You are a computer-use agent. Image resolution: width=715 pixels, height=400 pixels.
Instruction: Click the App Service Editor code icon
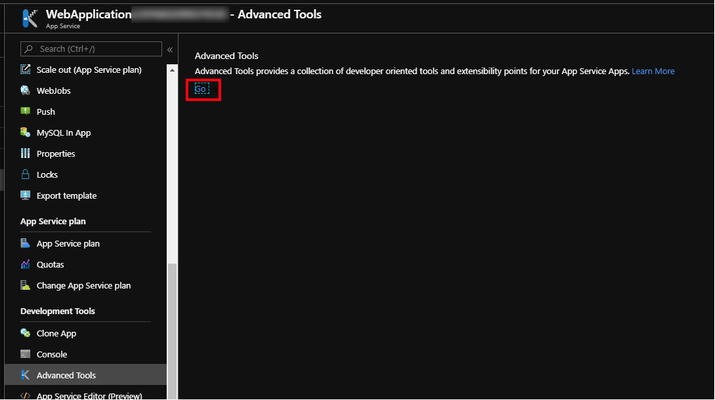click(x=25, y=395)
